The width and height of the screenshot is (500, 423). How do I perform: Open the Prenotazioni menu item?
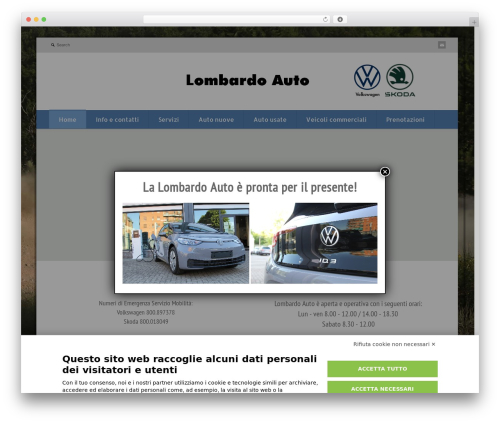pos(405,119)
